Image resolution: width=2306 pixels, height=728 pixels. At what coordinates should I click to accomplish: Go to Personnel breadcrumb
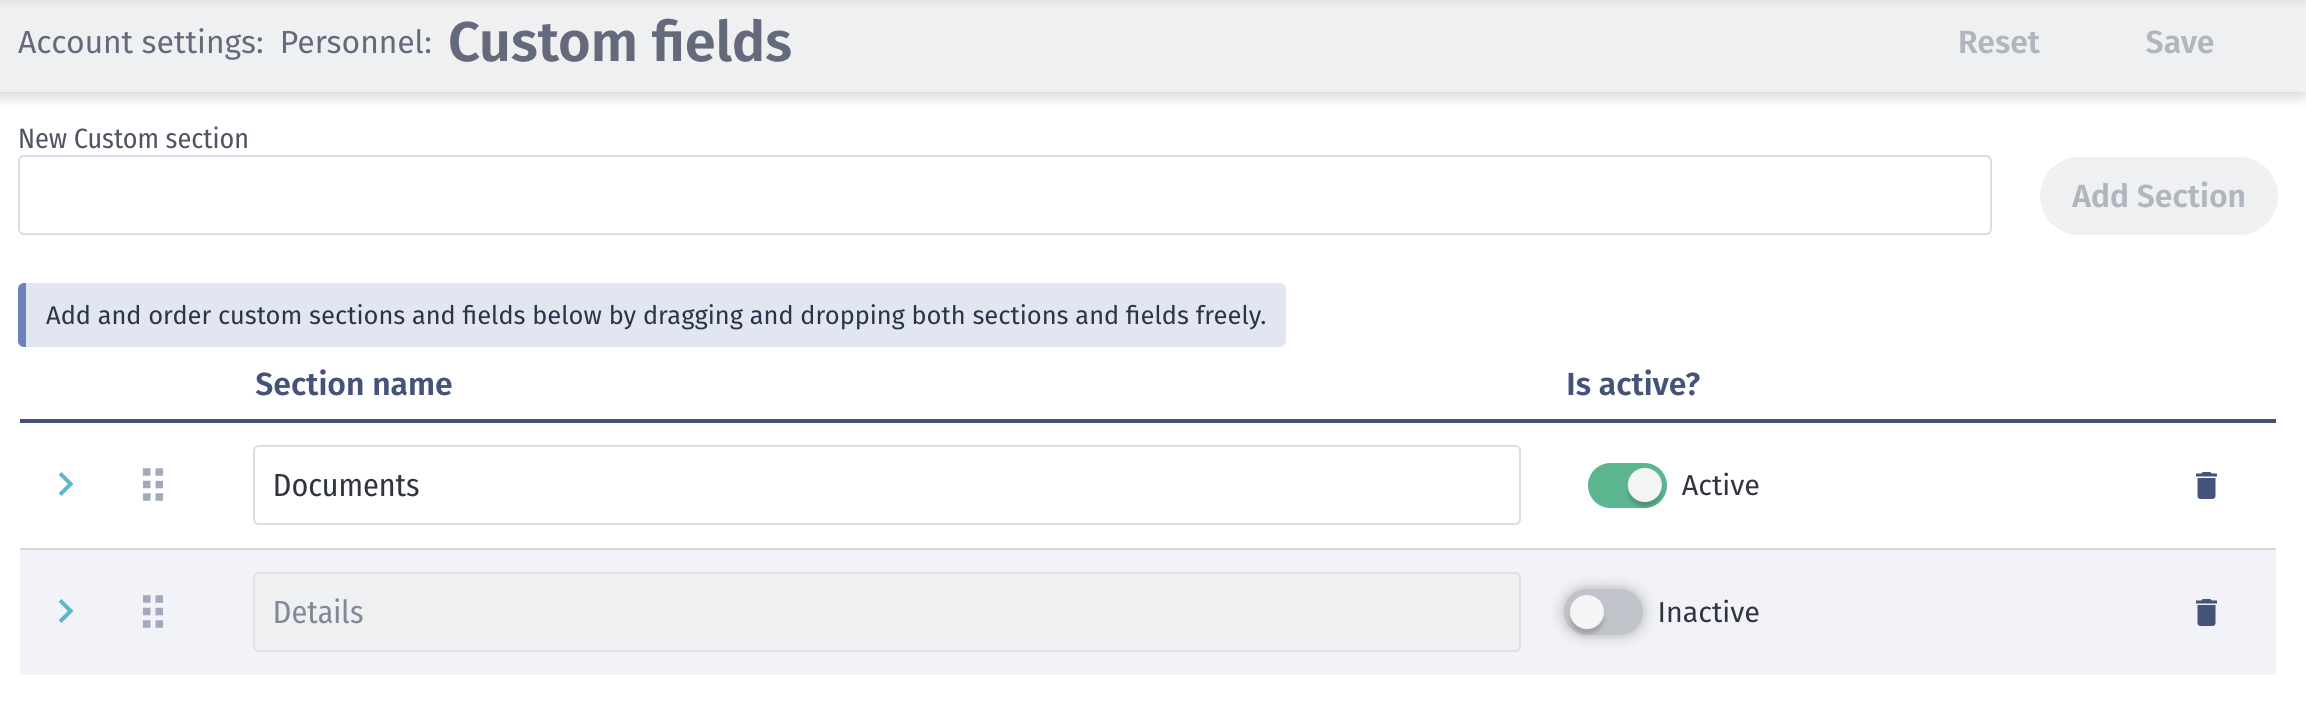(356, 42)
